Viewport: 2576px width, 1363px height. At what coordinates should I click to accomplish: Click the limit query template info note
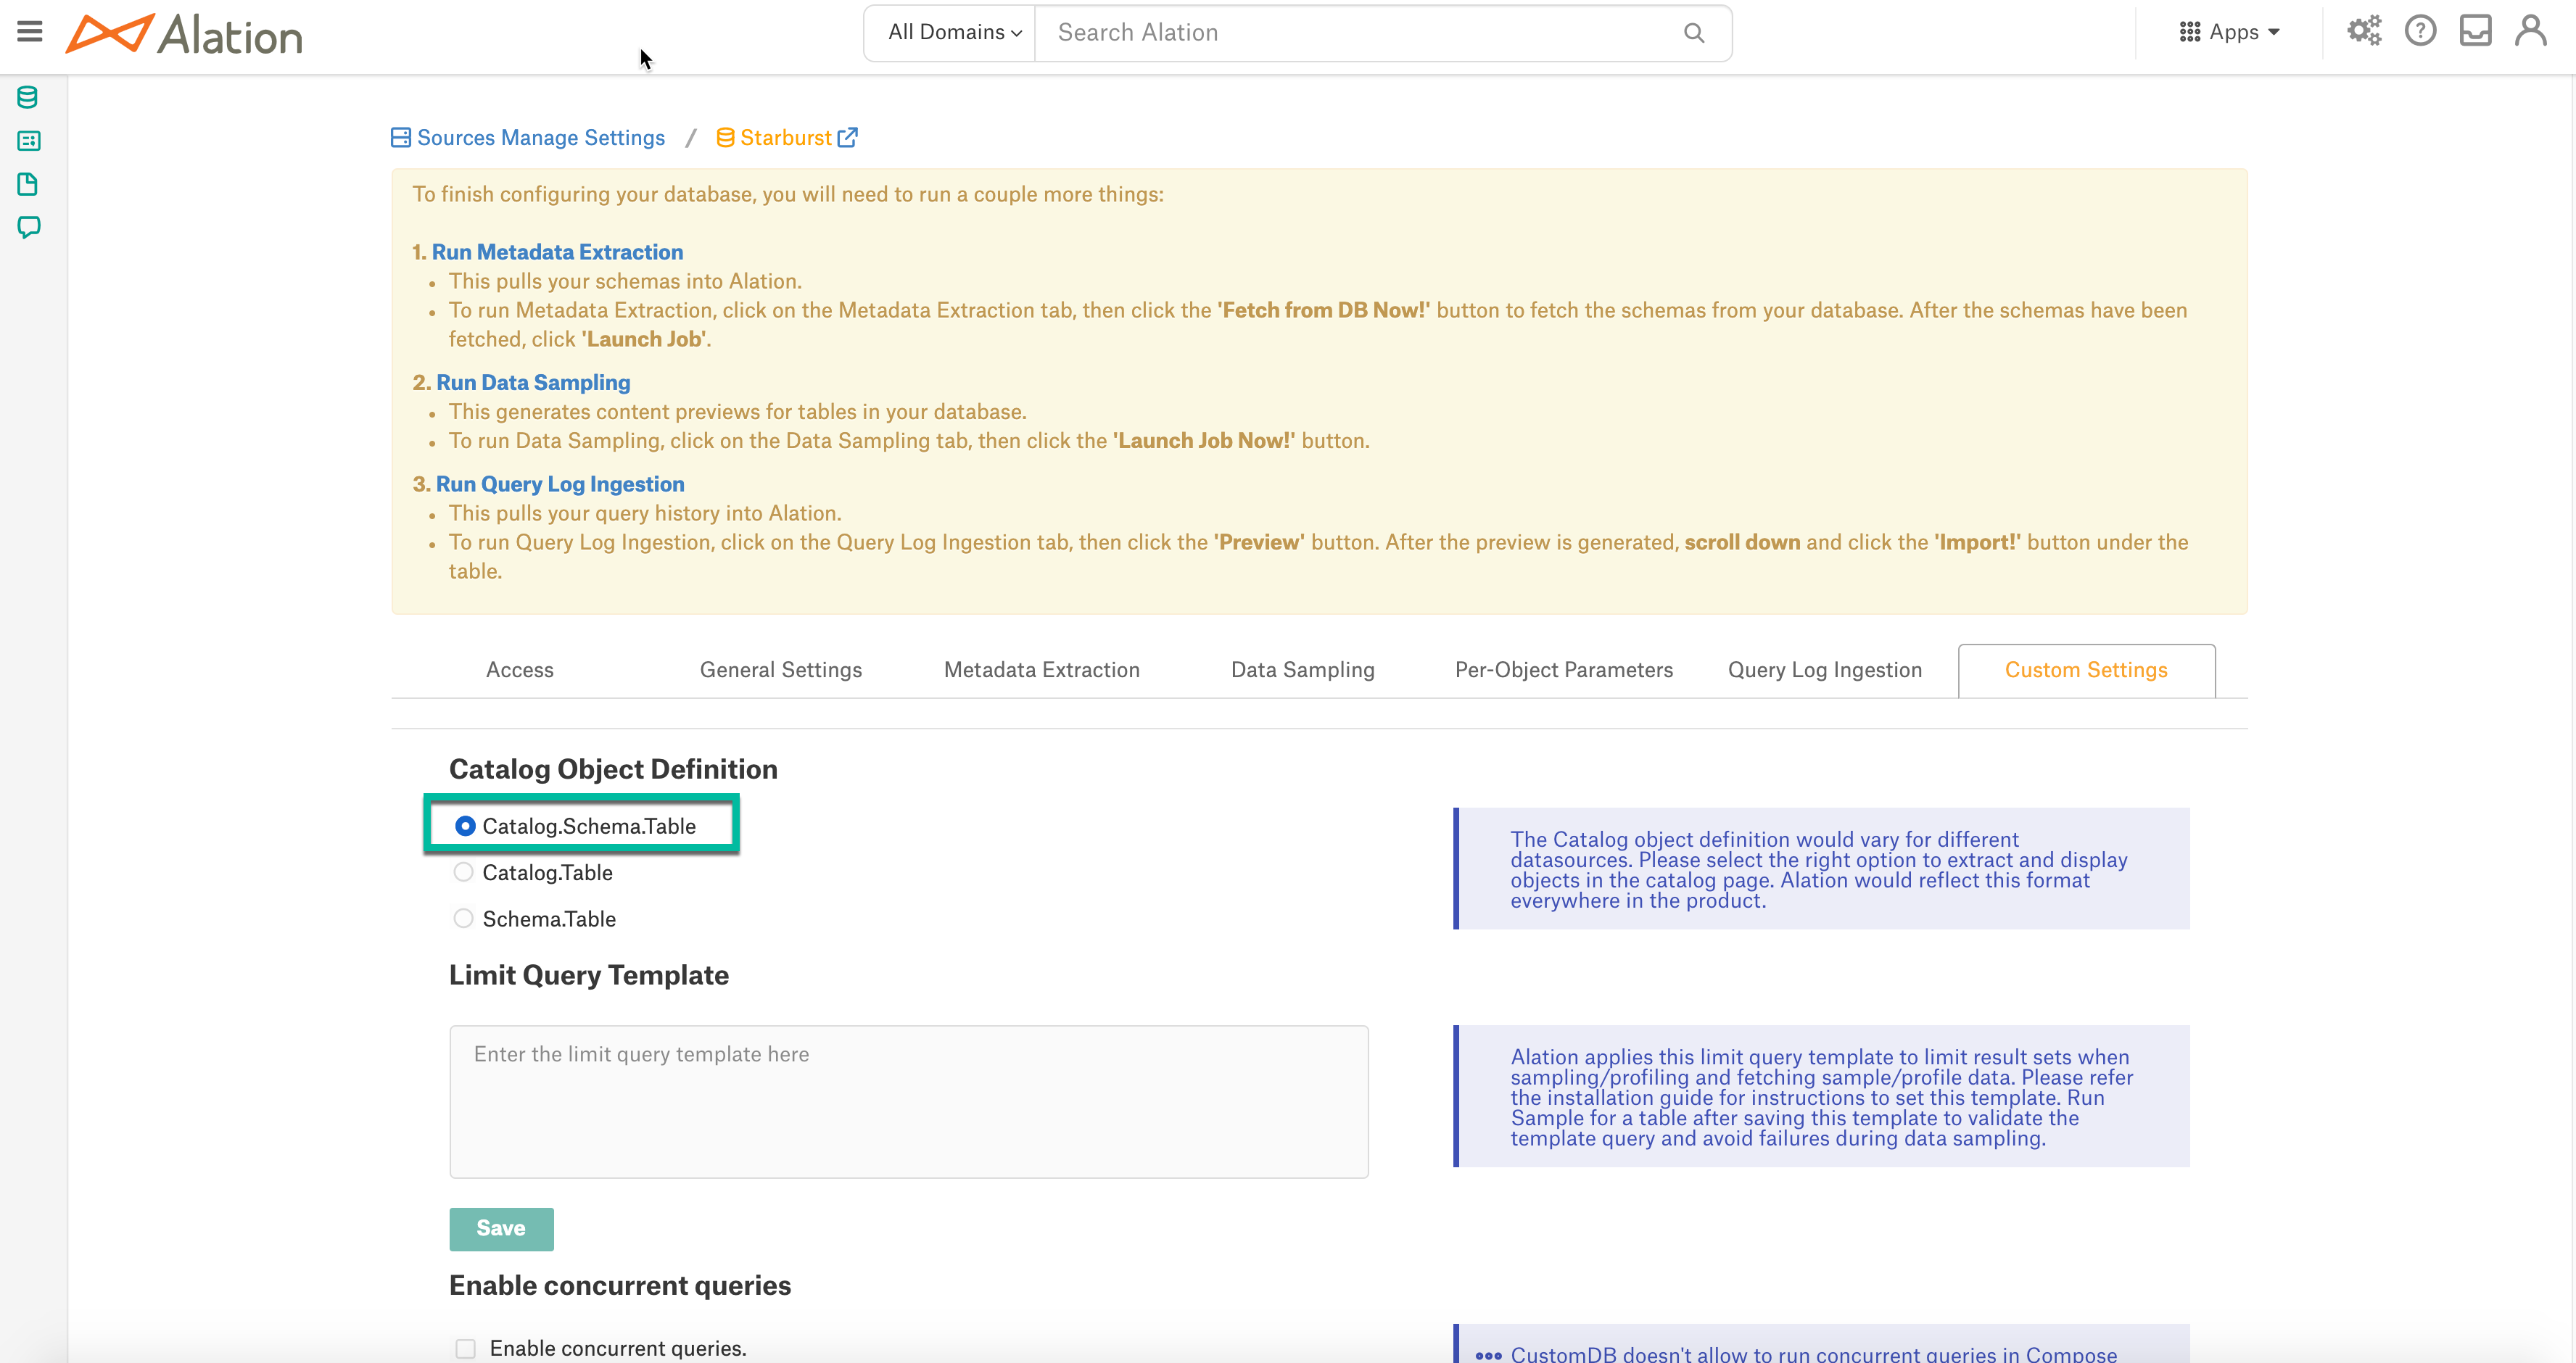[x=1821, y=1096]
